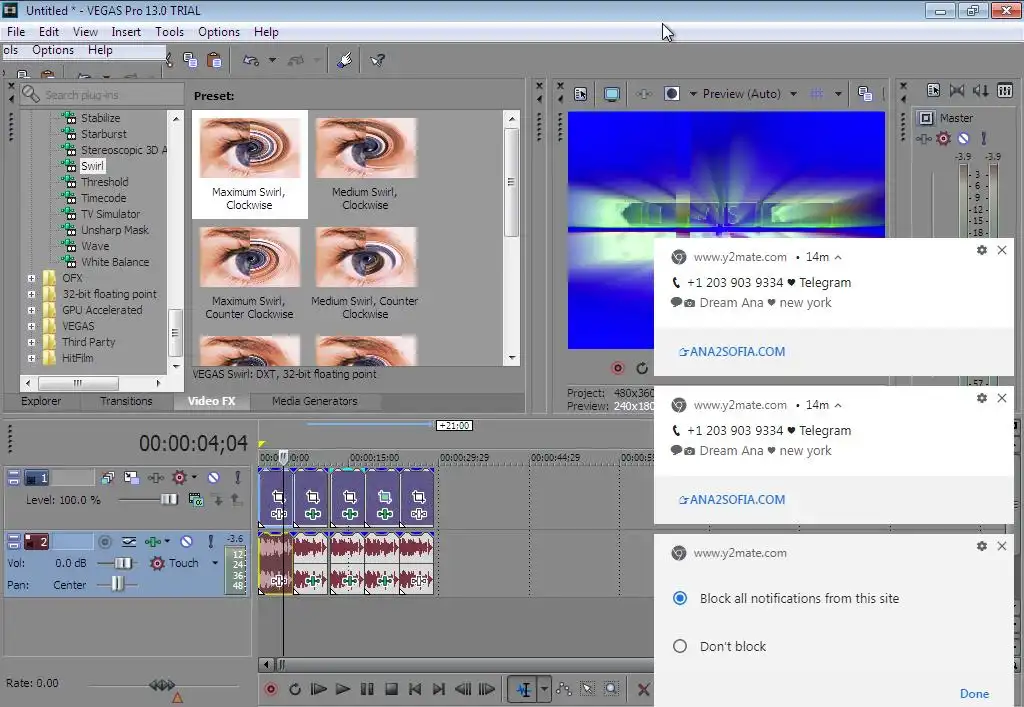Arm audio track 2 for record
The image size is (1024, 707).
(105, 541)
